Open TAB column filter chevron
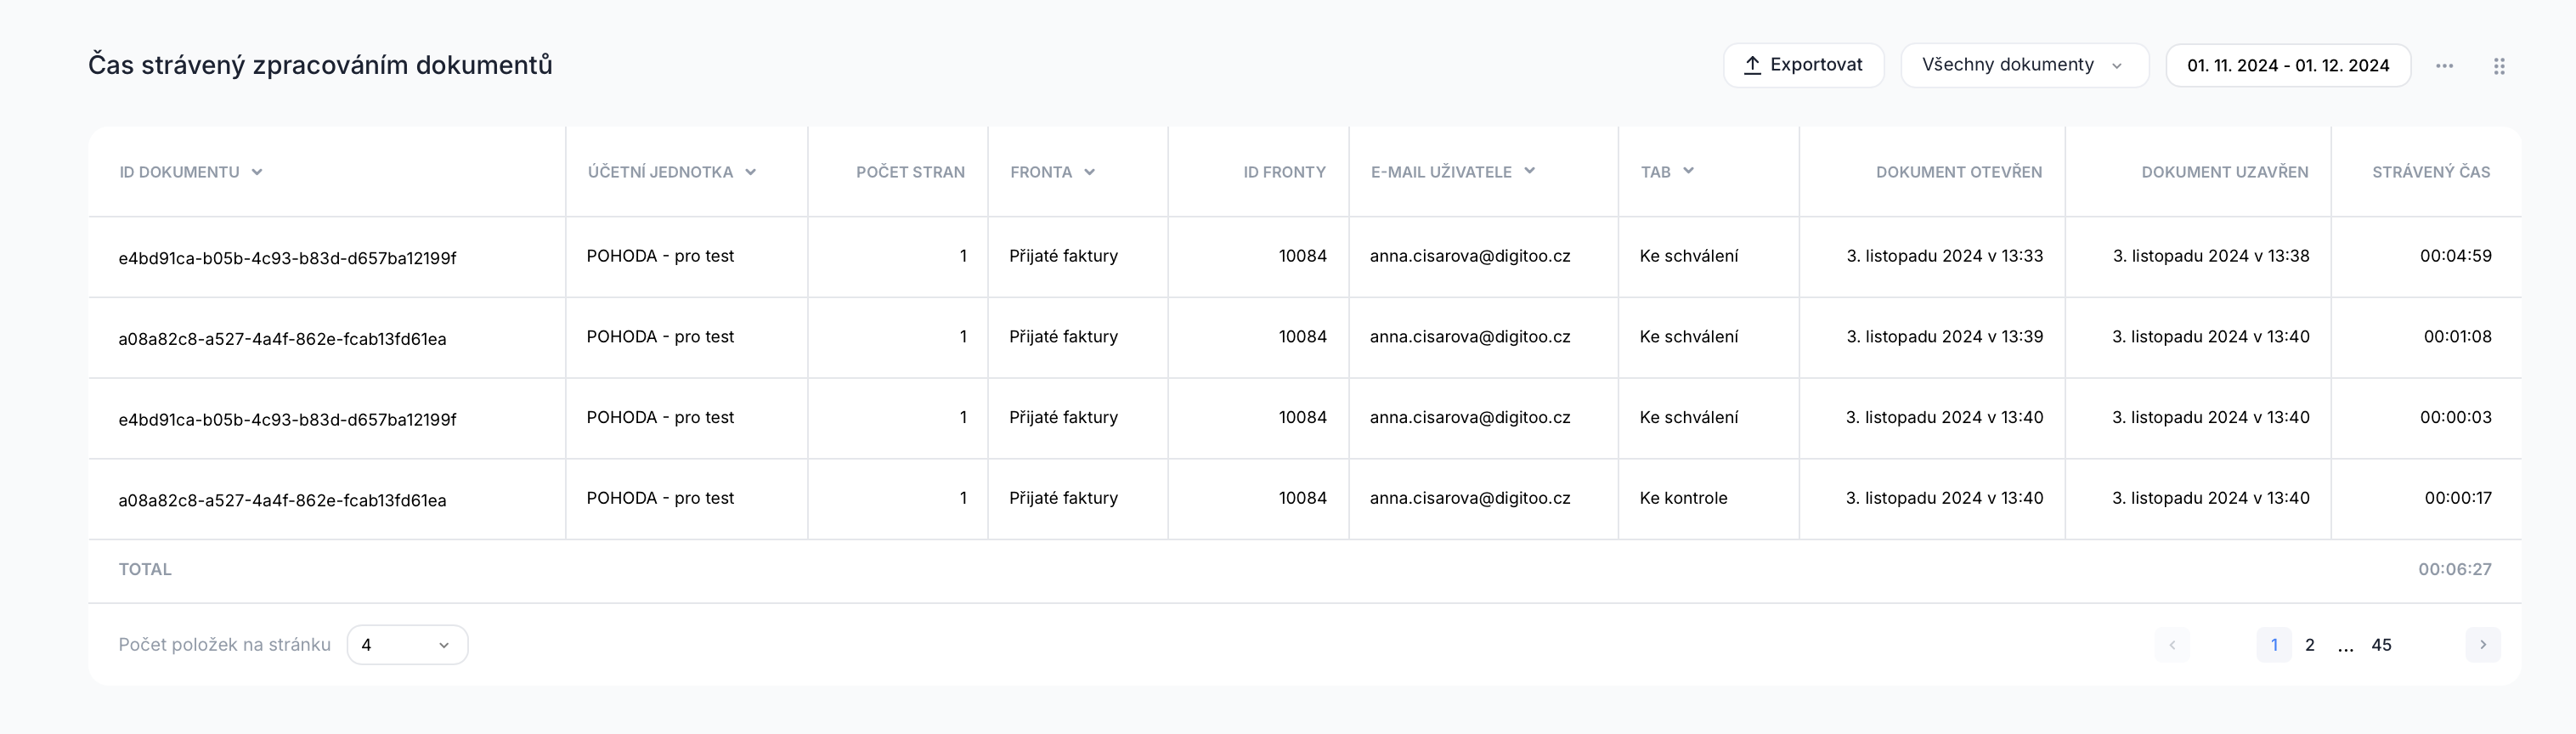2576x734 pixels. 1688,171
